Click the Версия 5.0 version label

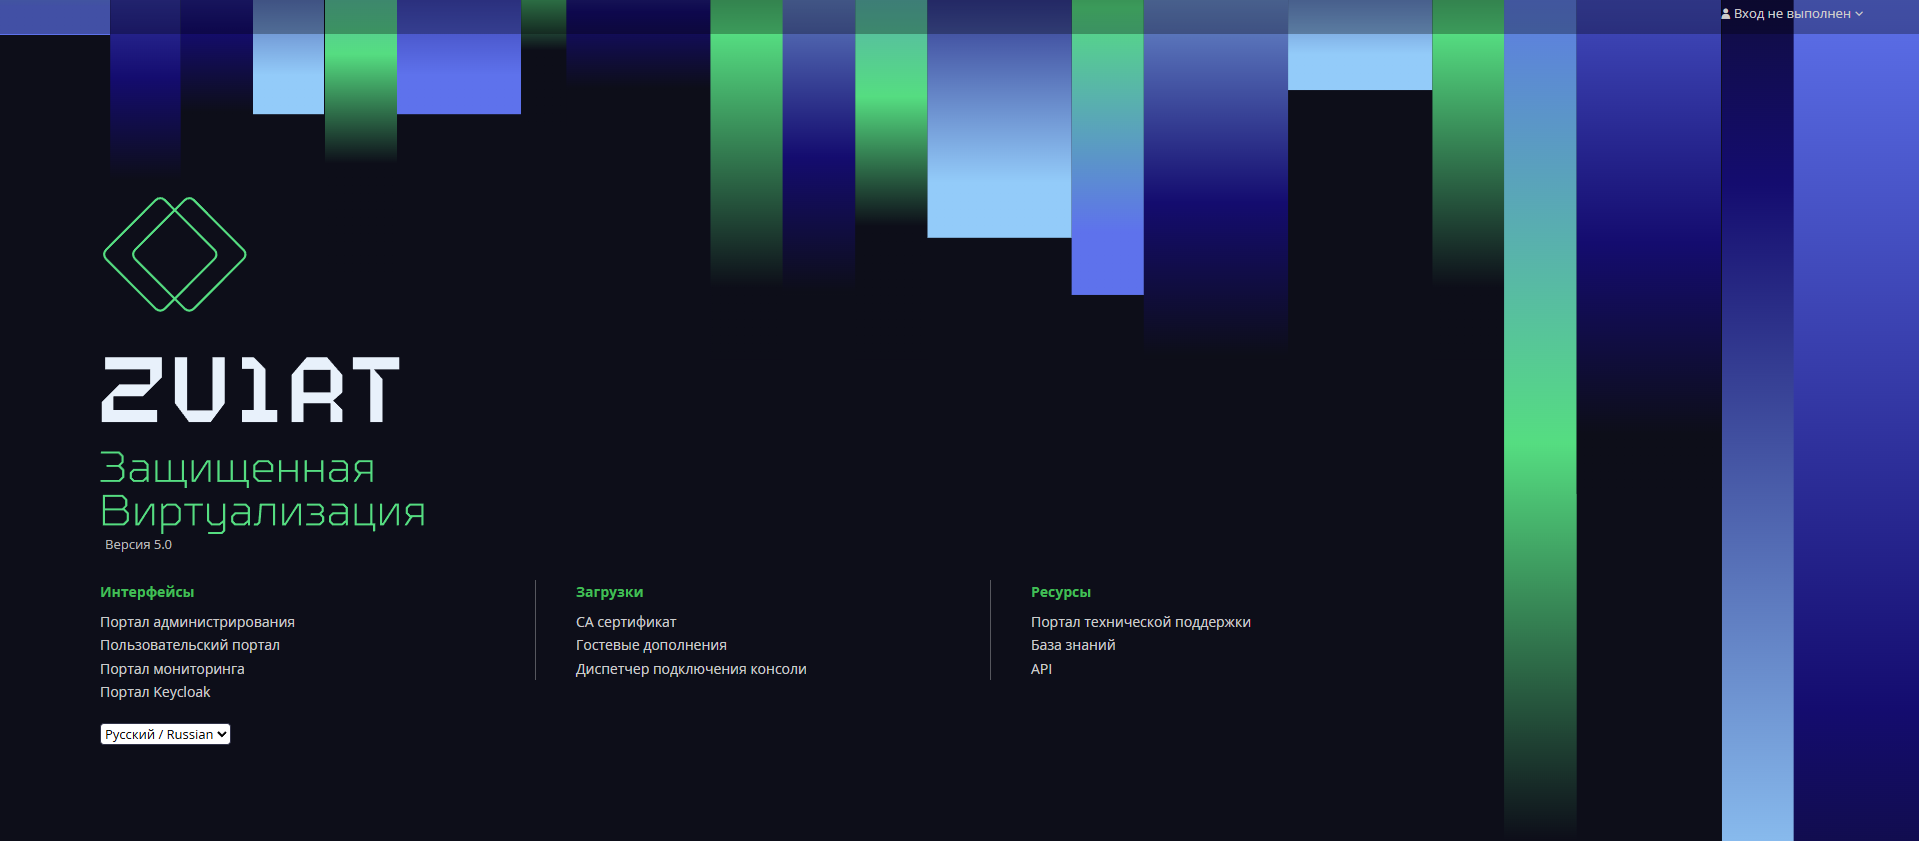pos(138,545)
